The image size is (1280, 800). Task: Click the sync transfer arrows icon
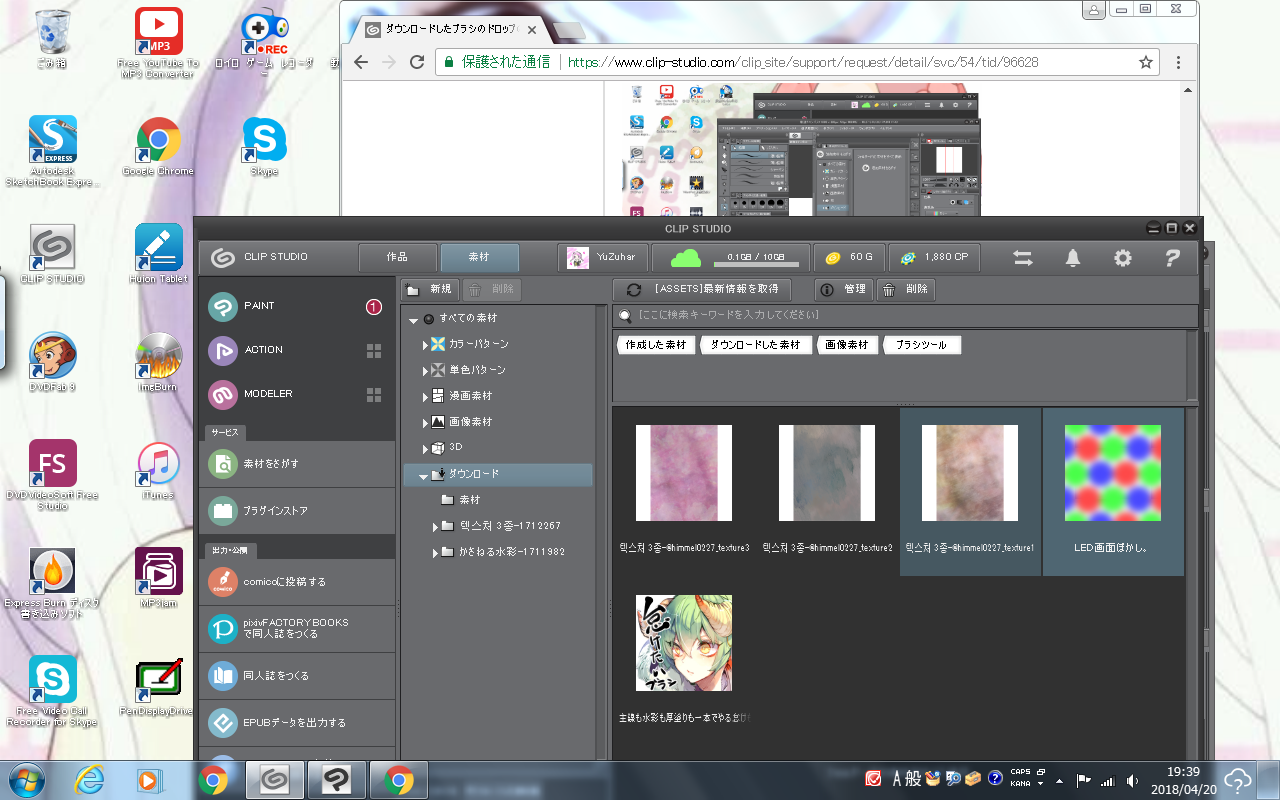pos(1023,258)
